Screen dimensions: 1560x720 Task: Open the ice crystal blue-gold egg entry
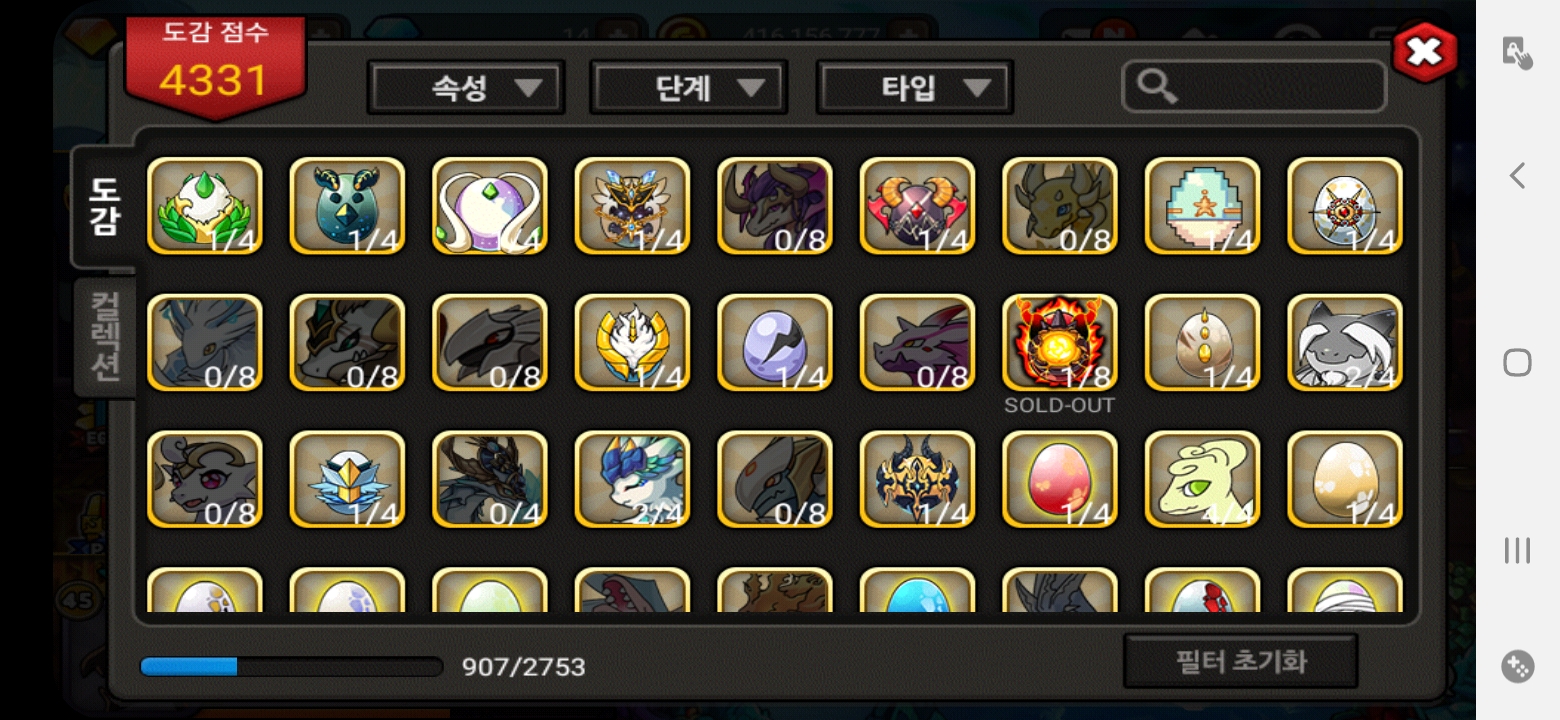tap(347, 479)
